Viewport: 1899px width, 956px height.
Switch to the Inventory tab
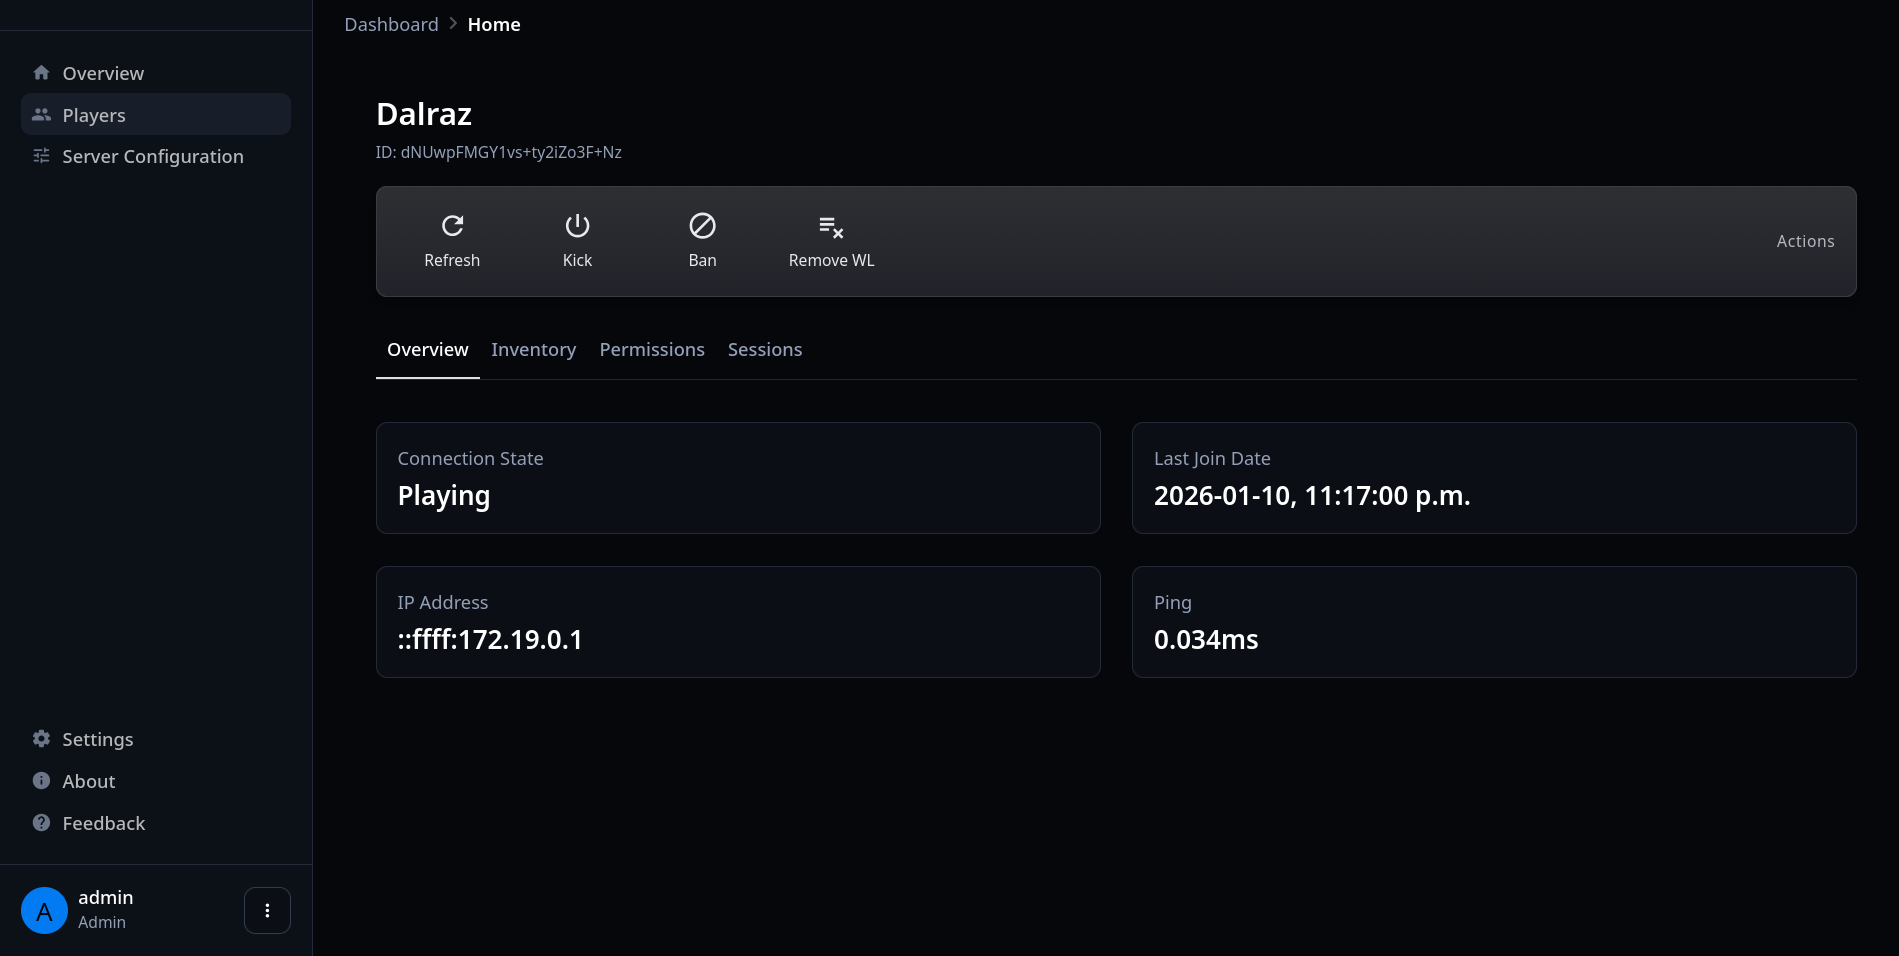coord(533,350)
